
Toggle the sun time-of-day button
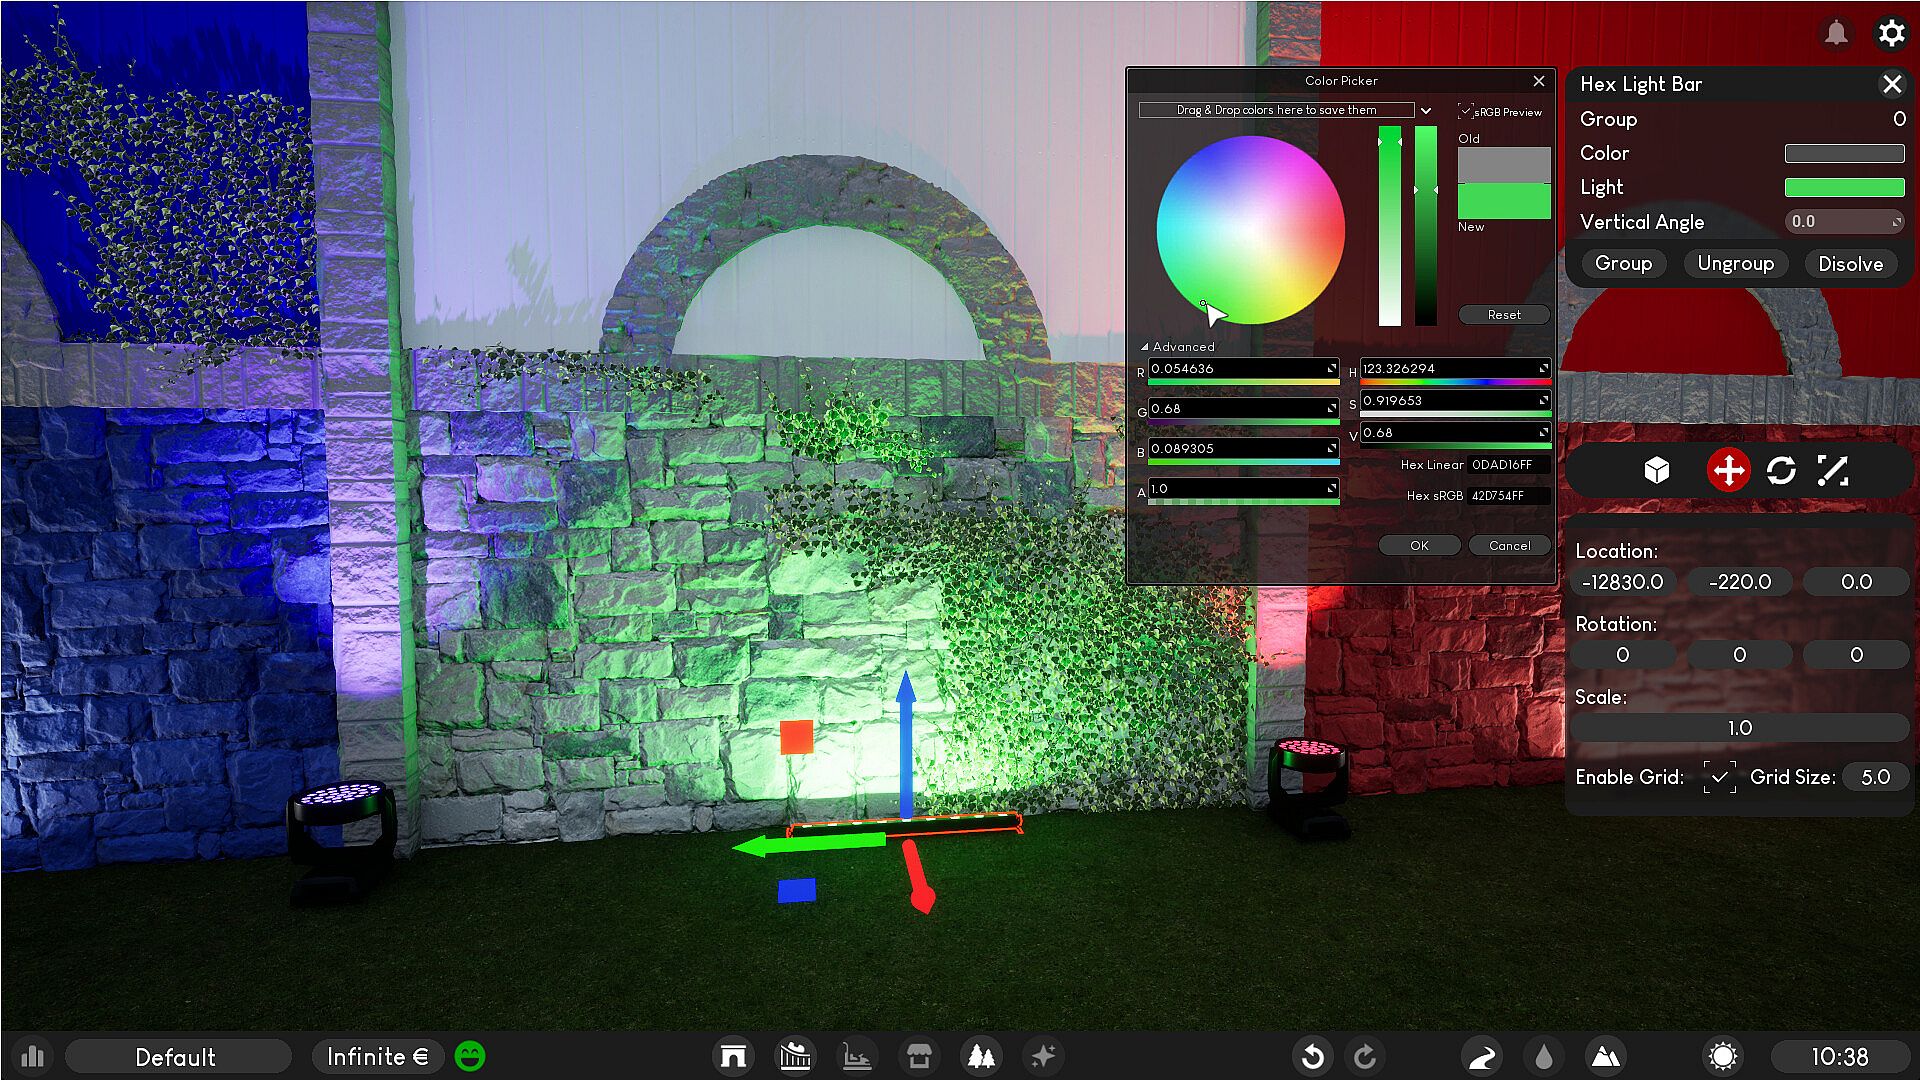coord(1723,1056)
